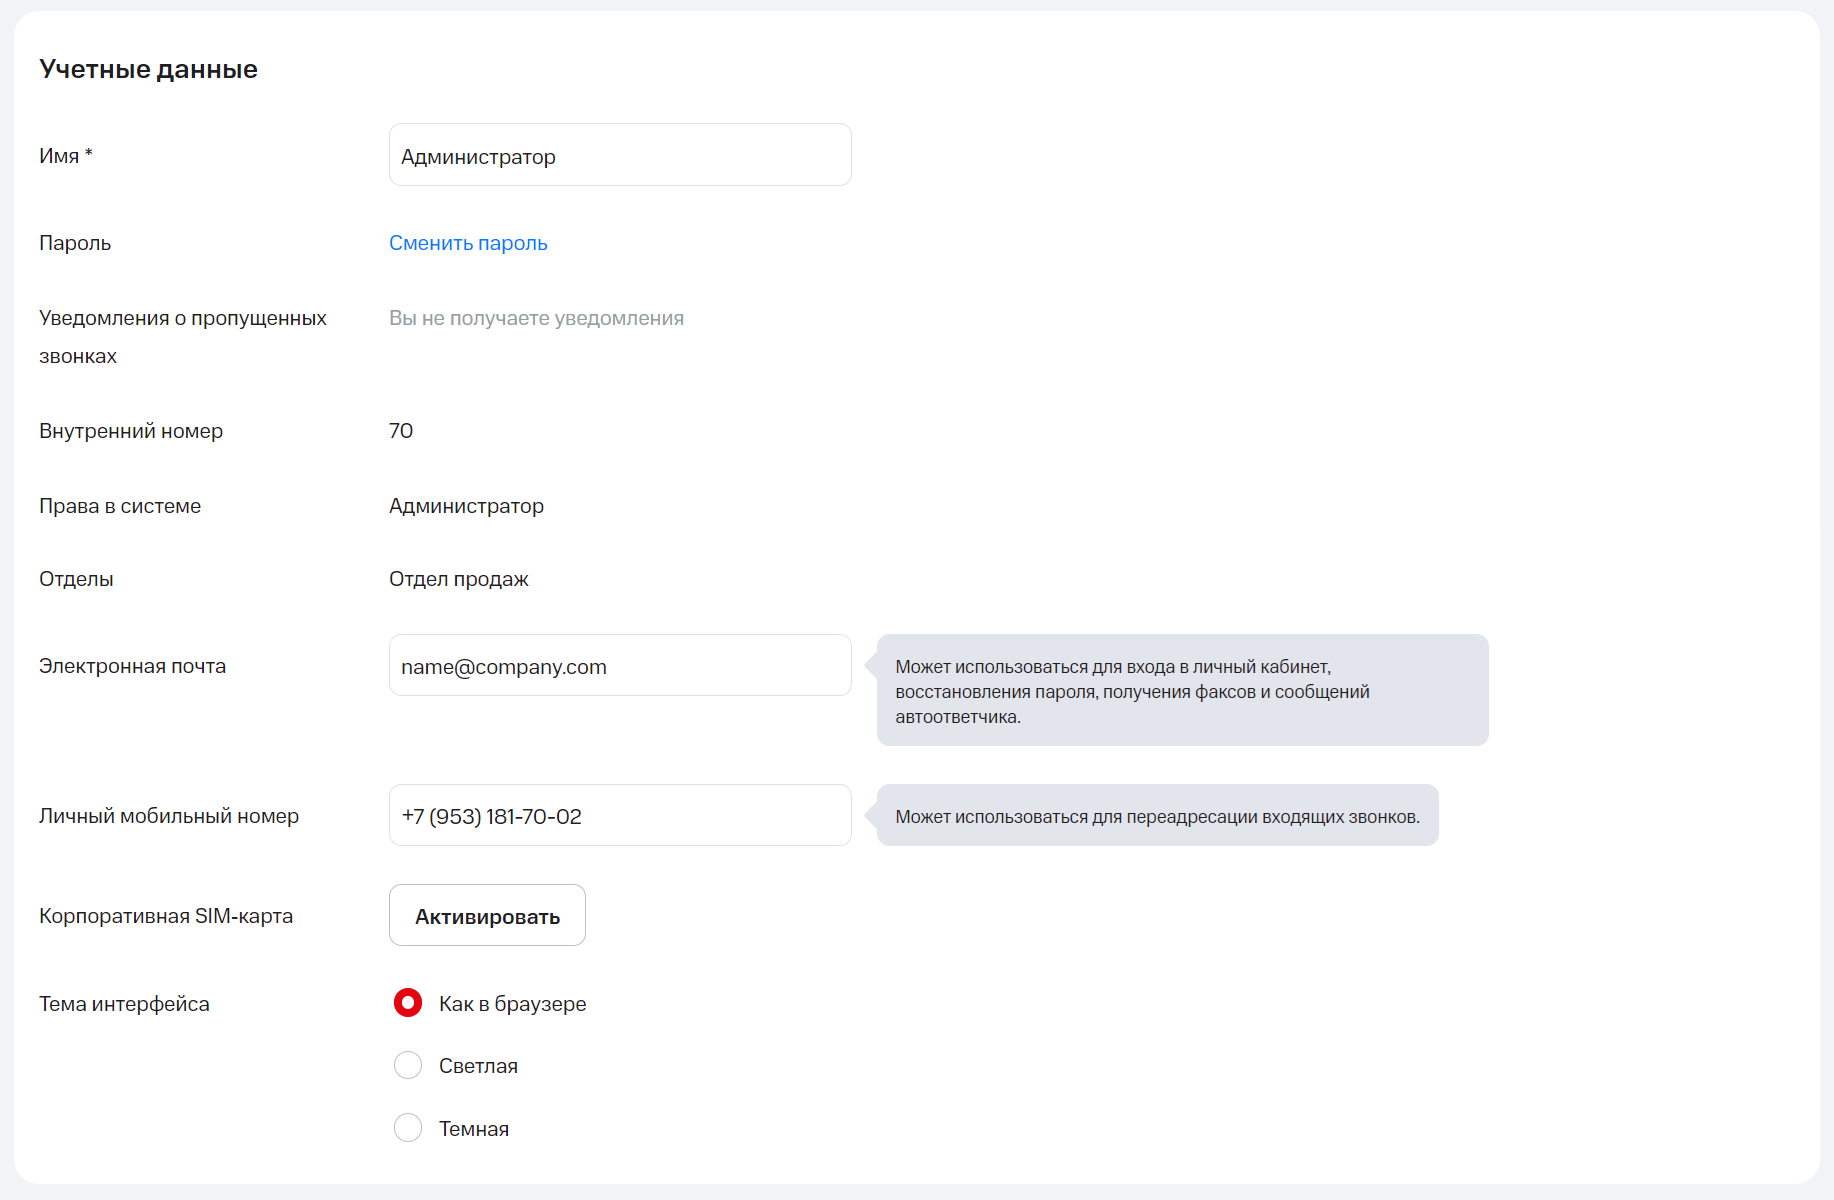The image size is (1834, 1200).
Task: Click the Отдел продаж department value
Action: click(458, 579)
